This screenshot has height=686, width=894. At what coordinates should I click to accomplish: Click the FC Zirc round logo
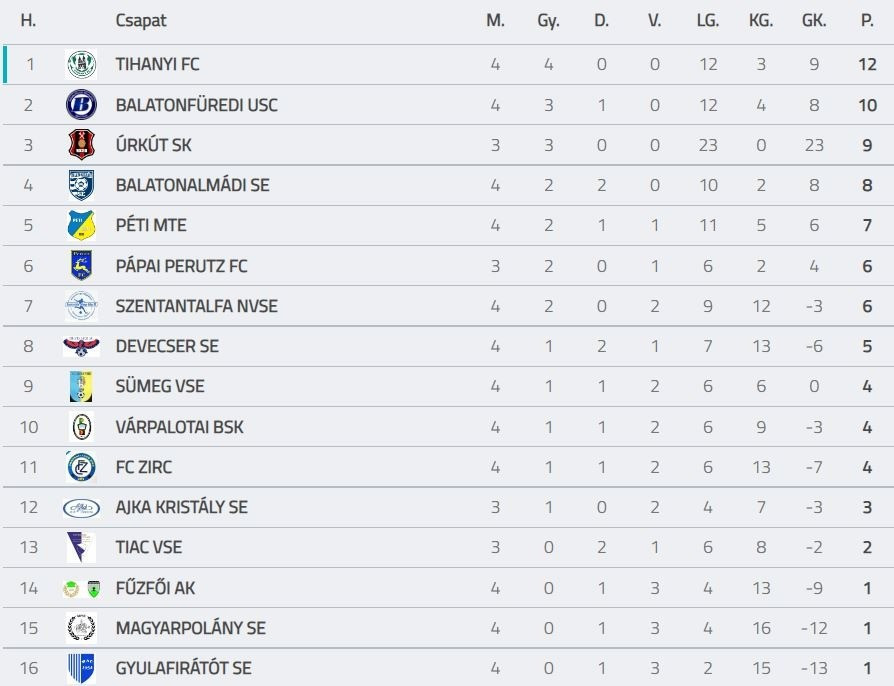81,467
